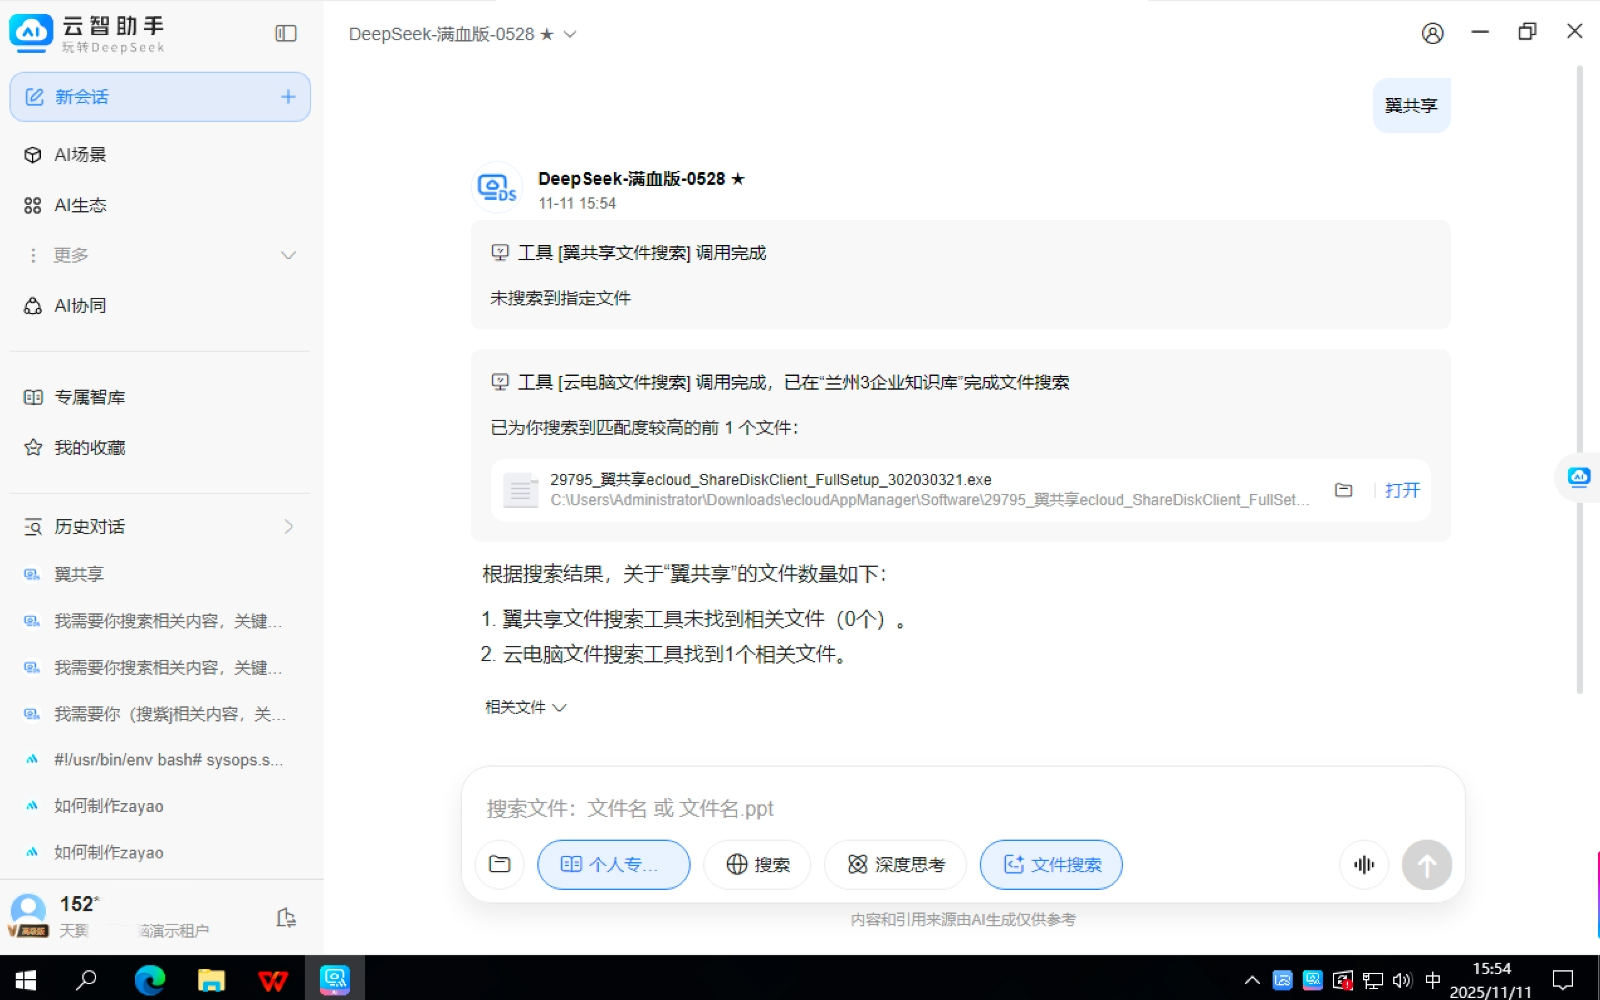Click 打开 to open the found file
1600x1000 pixels.
pos(1402,490)
